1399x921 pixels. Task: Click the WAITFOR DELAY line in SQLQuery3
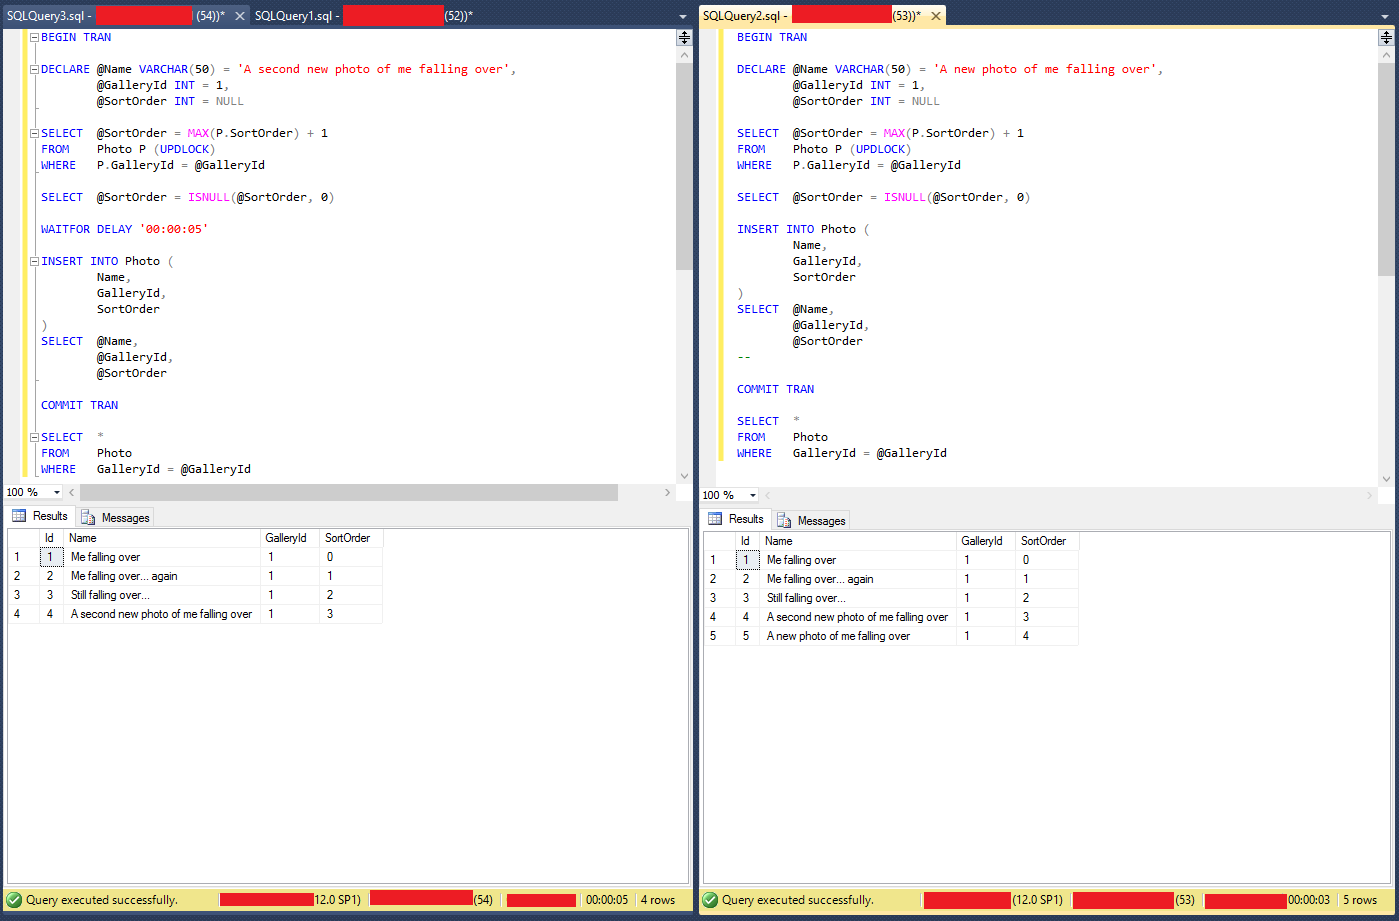[x=124, y=229]
